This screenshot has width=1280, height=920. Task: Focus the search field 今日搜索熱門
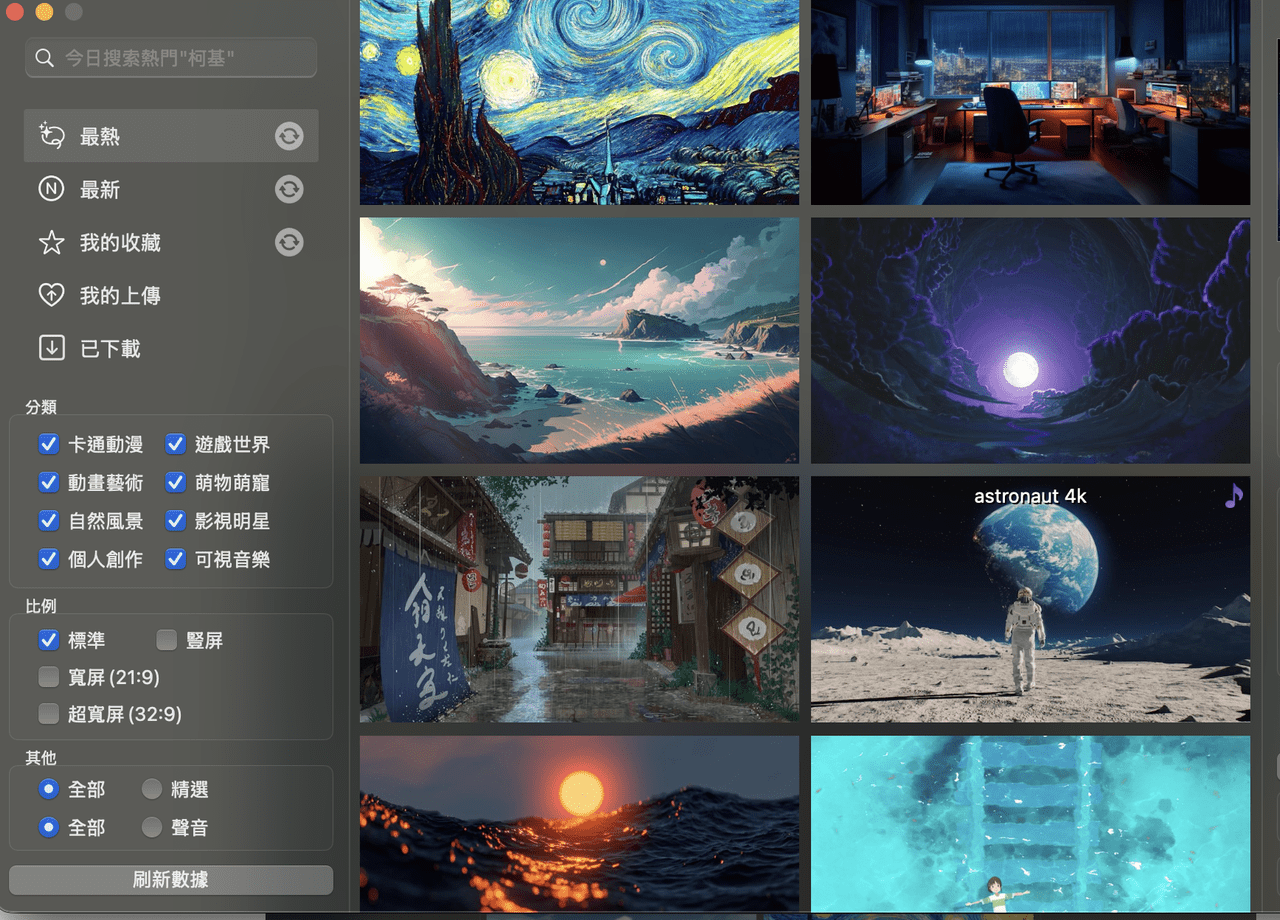pos(171,58)
